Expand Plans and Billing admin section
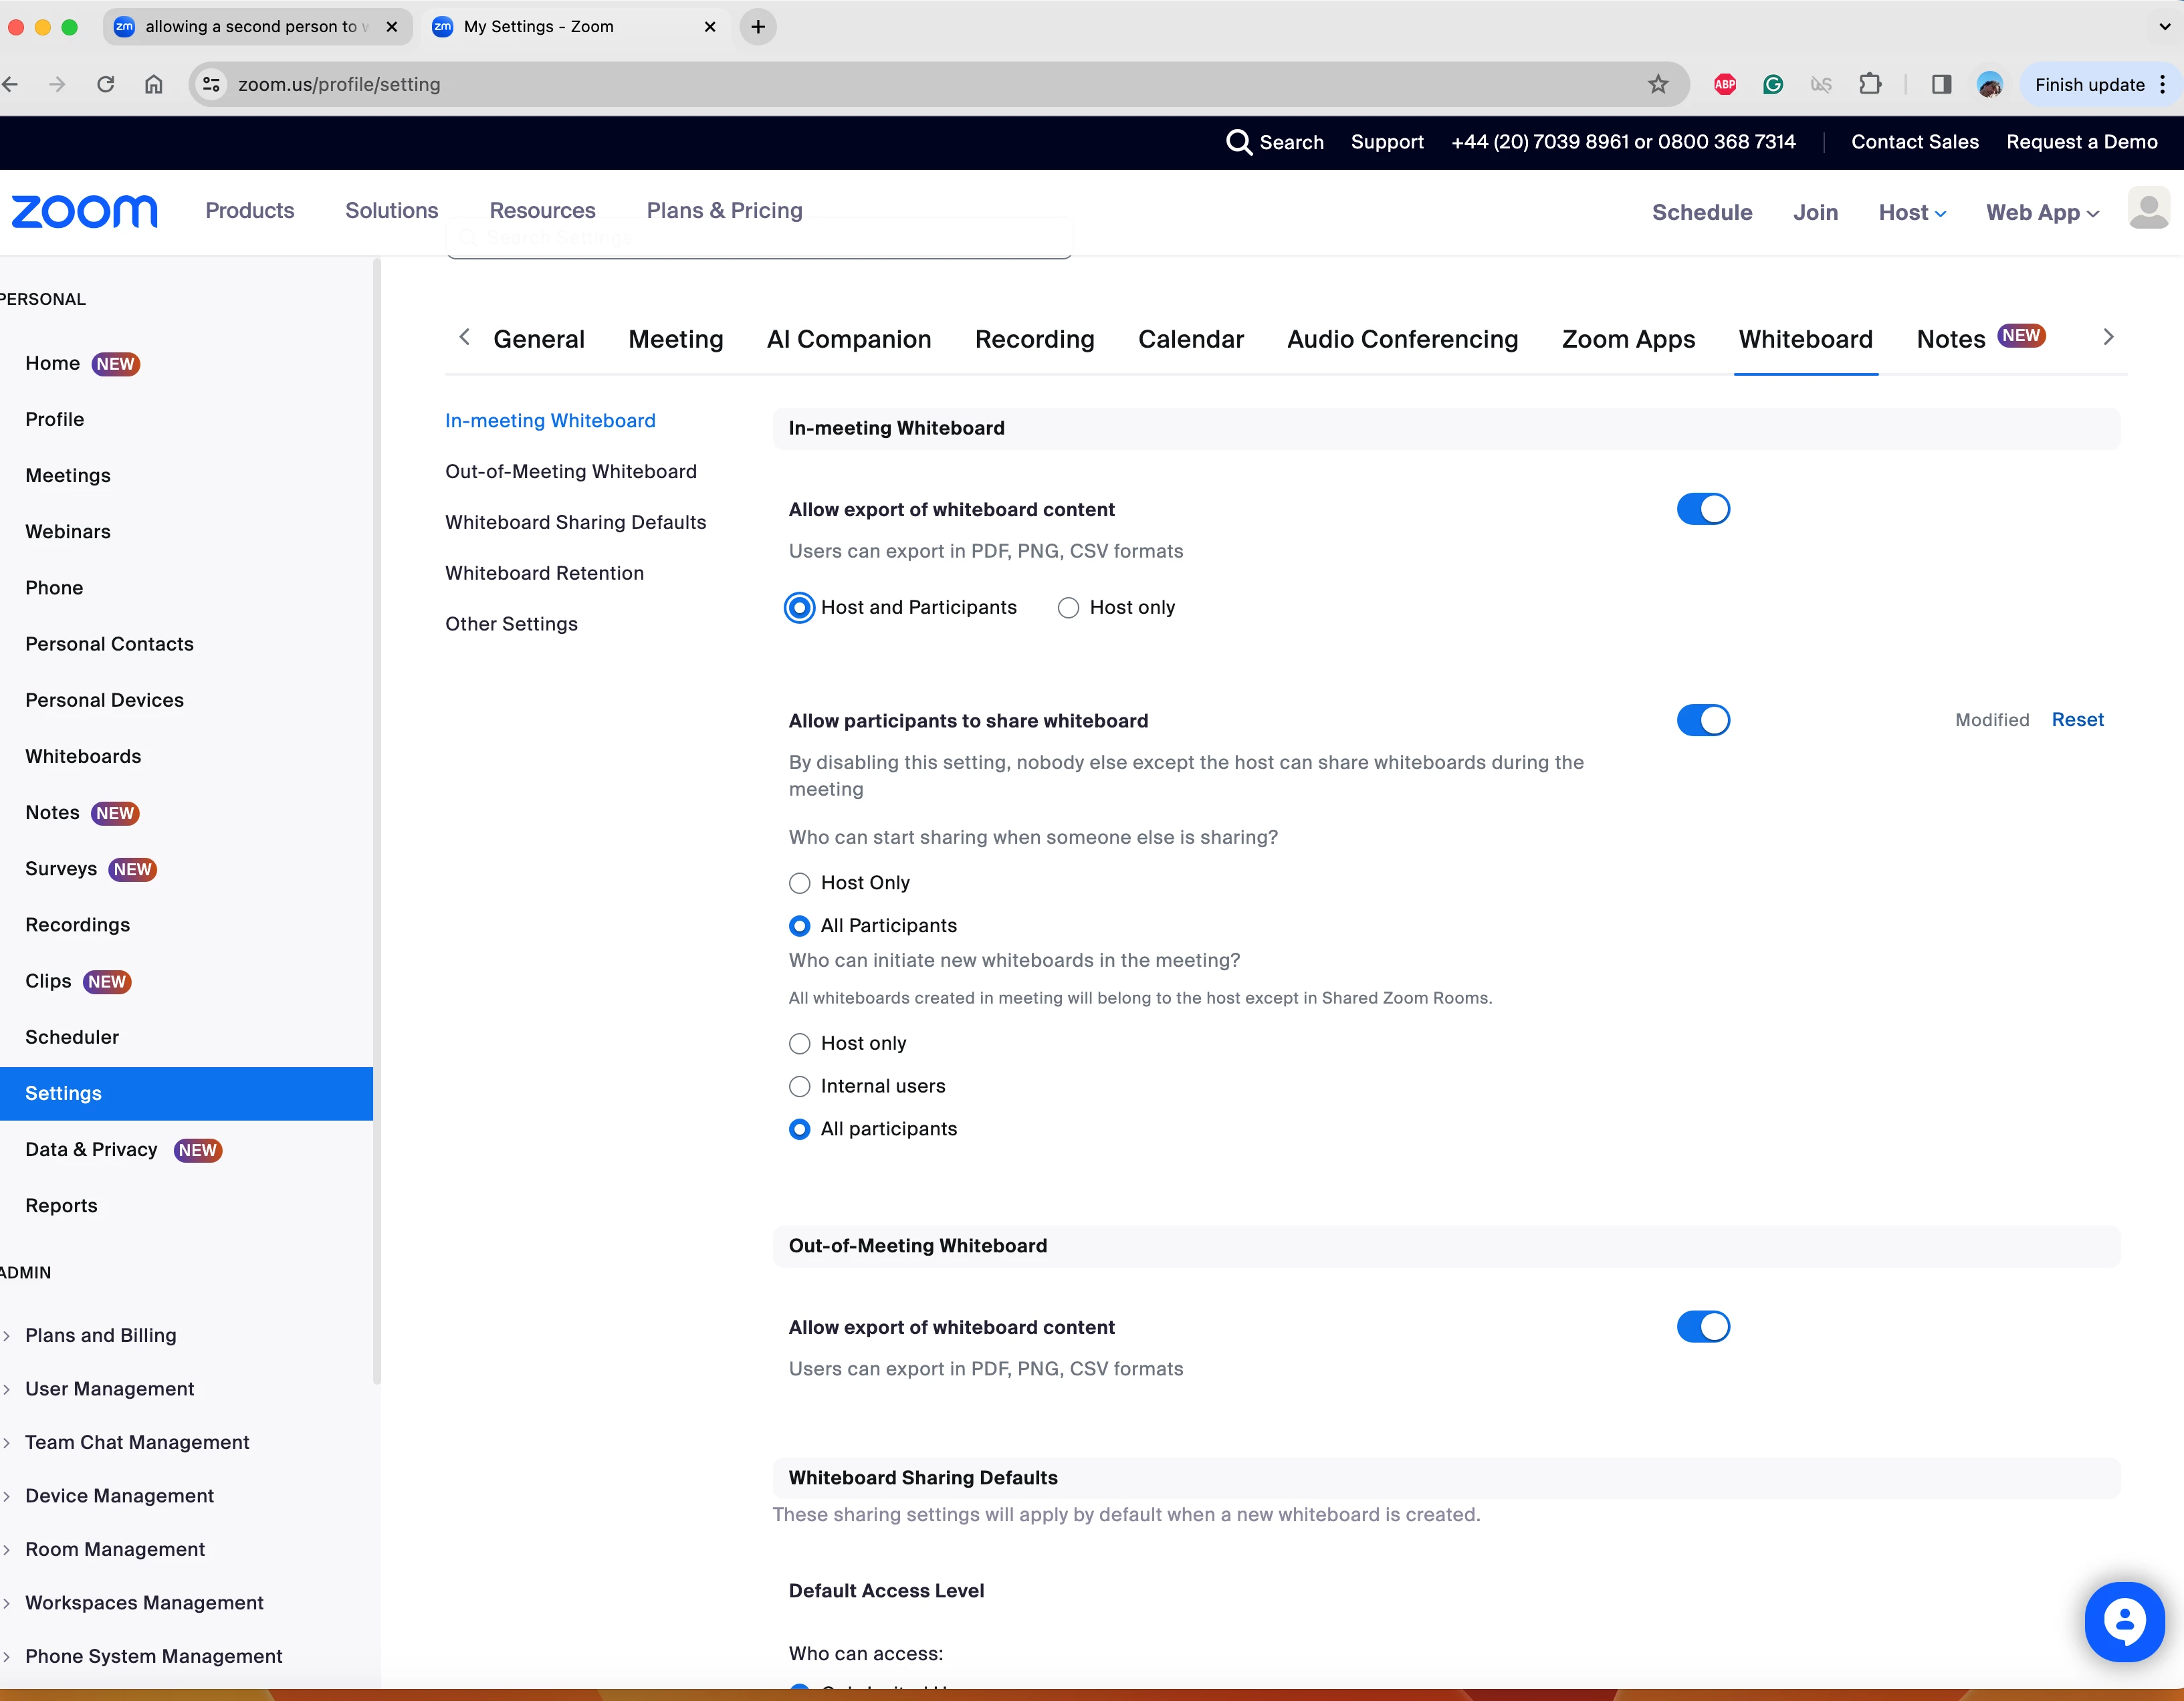This screenshot has height=1701, width=2184. coord(100,1335)
